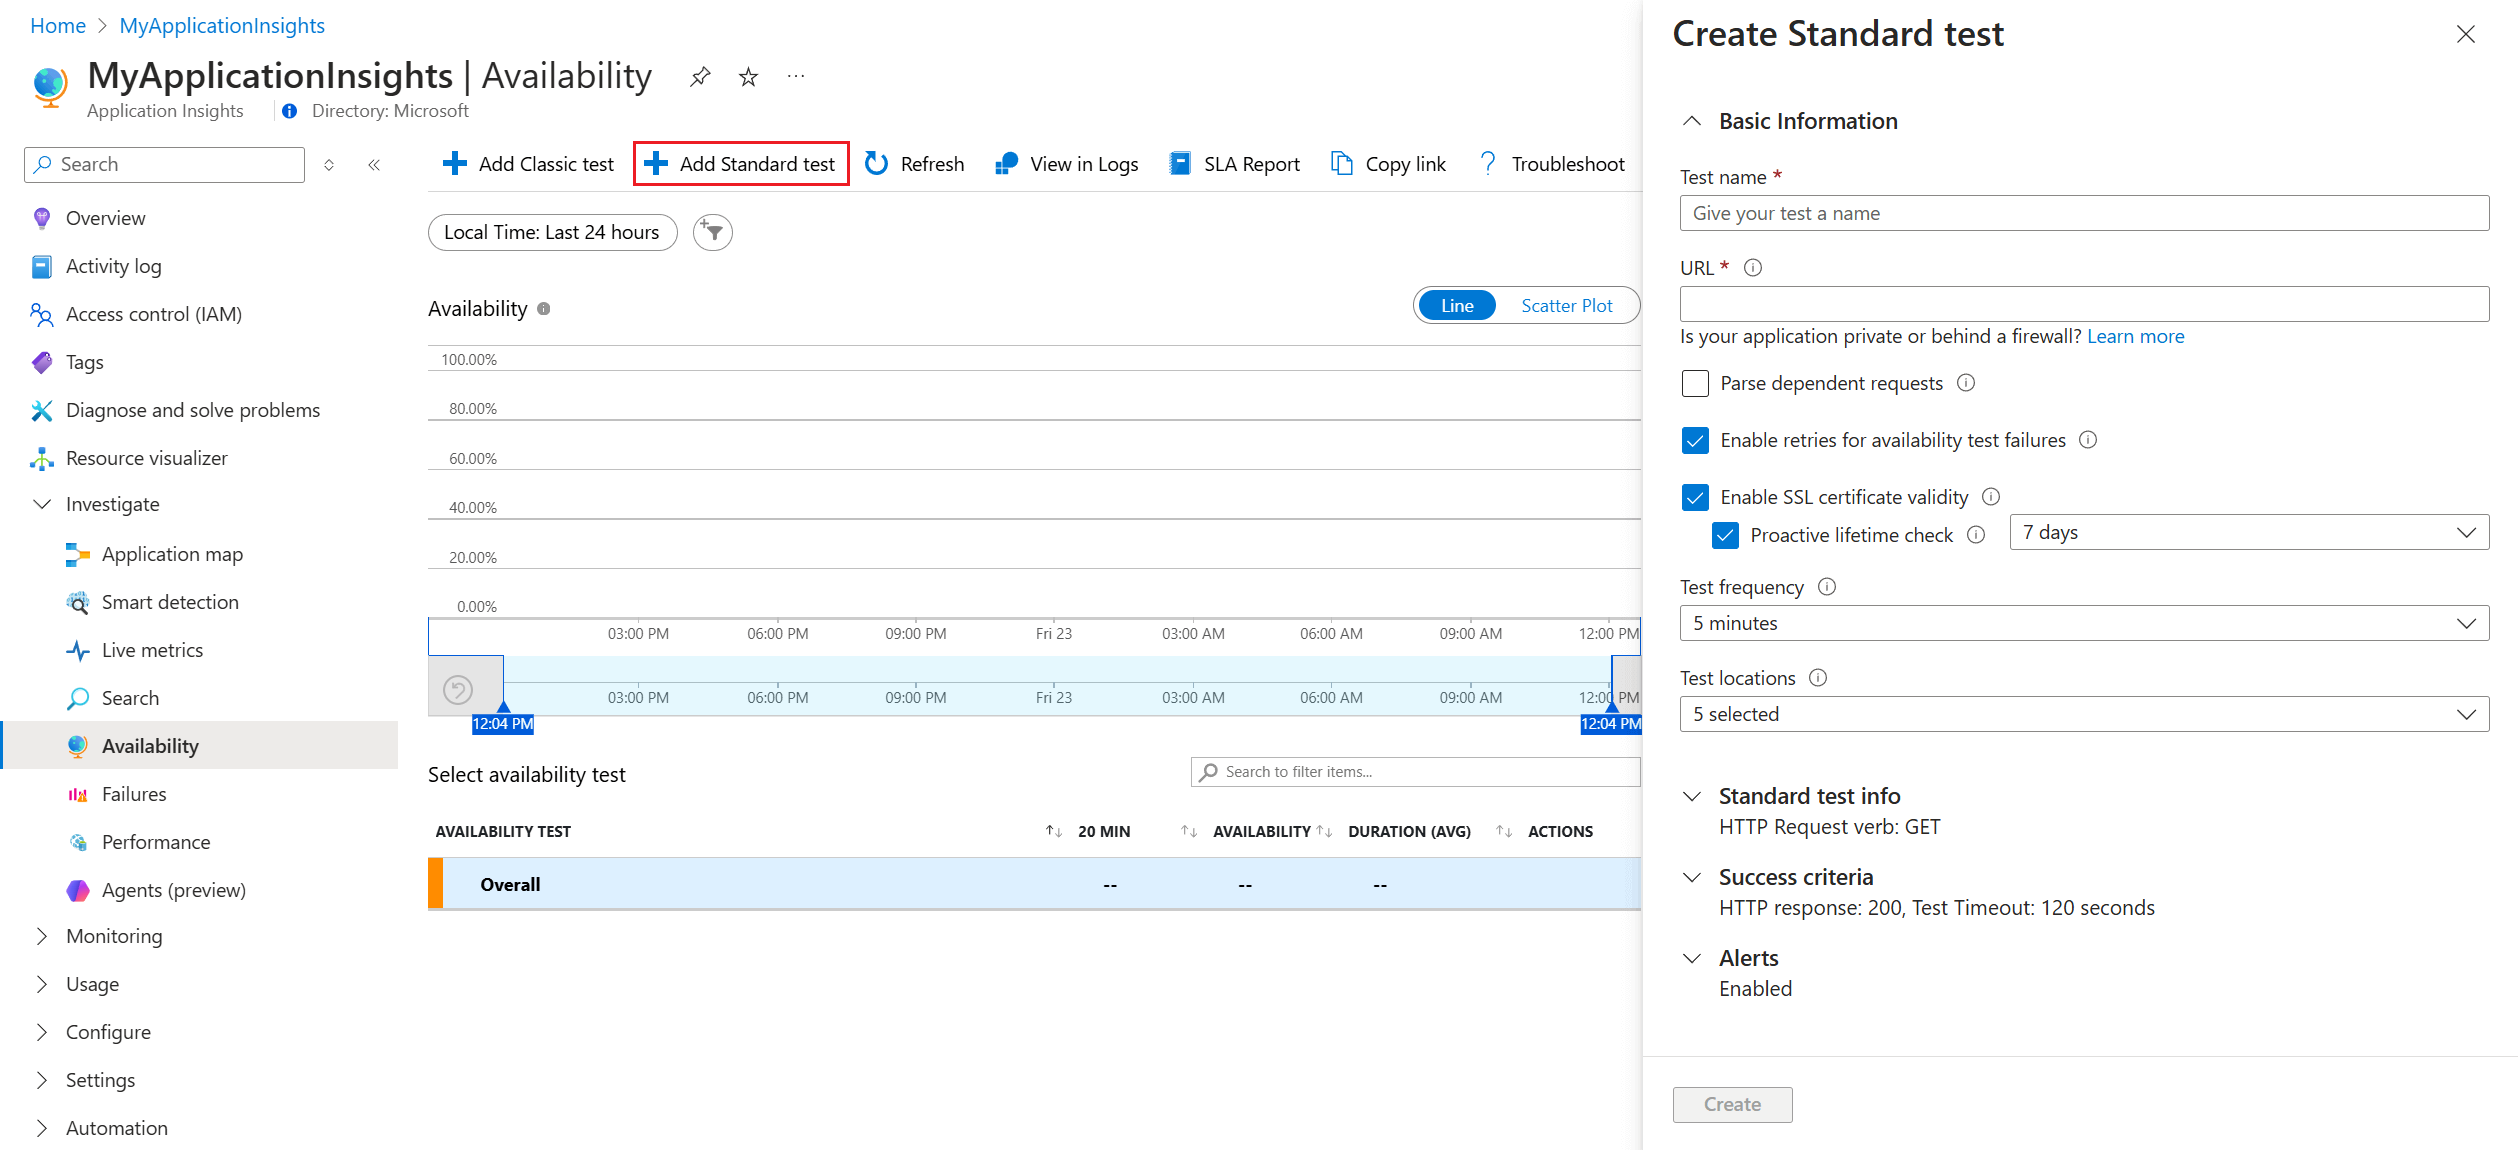The width and height of the screenshot is (2520, 1150).
Task: Click the Refresh icon in toolbar
Action: tap(877, 164)
